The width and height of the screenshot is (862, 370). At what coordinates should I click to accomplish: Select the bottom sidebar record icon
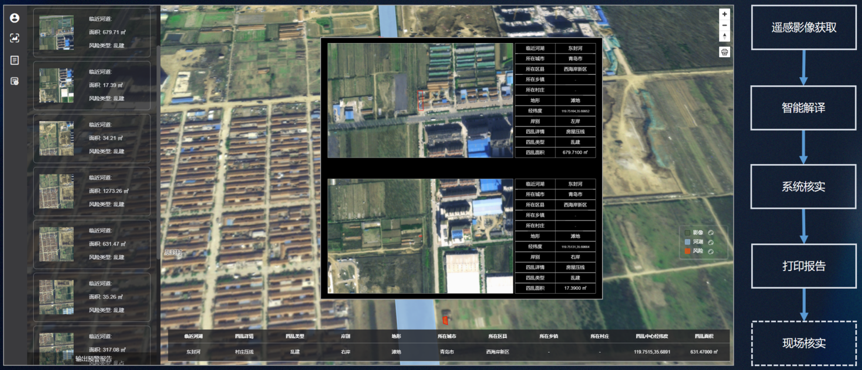(x=14, y=81)
